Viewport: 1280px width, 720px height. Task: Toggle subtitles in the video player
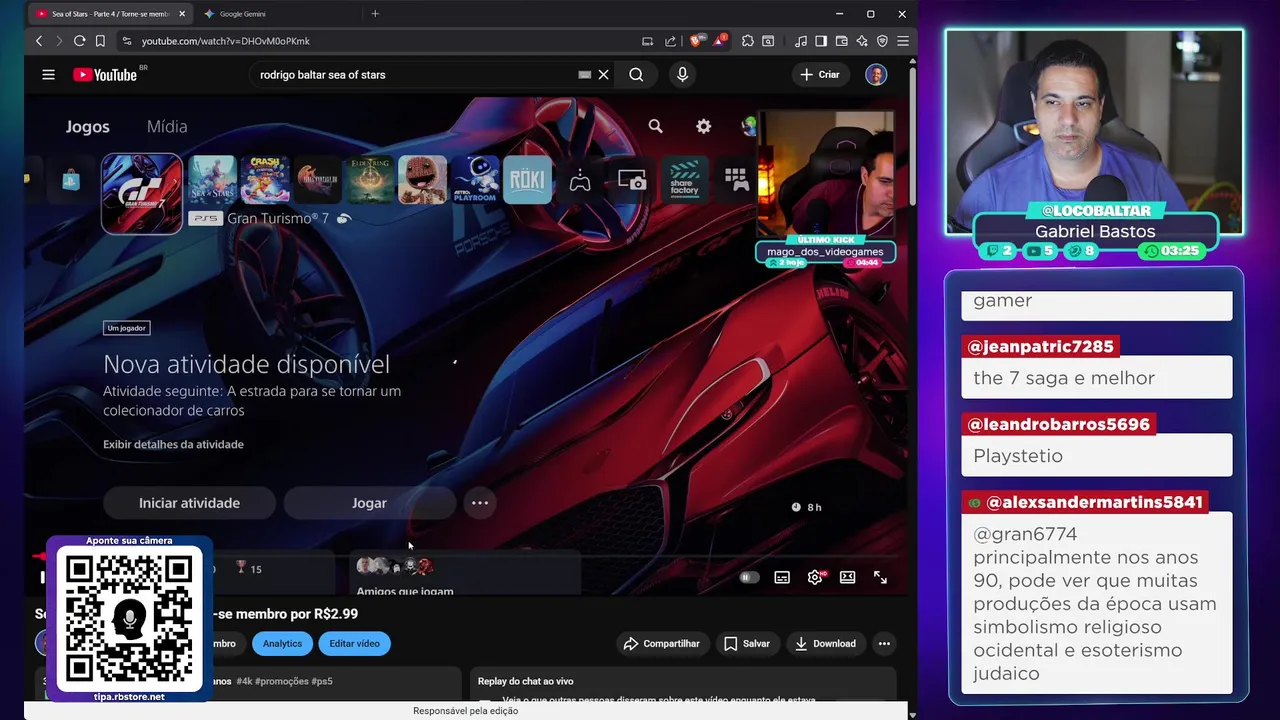click(x=782, y=577)
